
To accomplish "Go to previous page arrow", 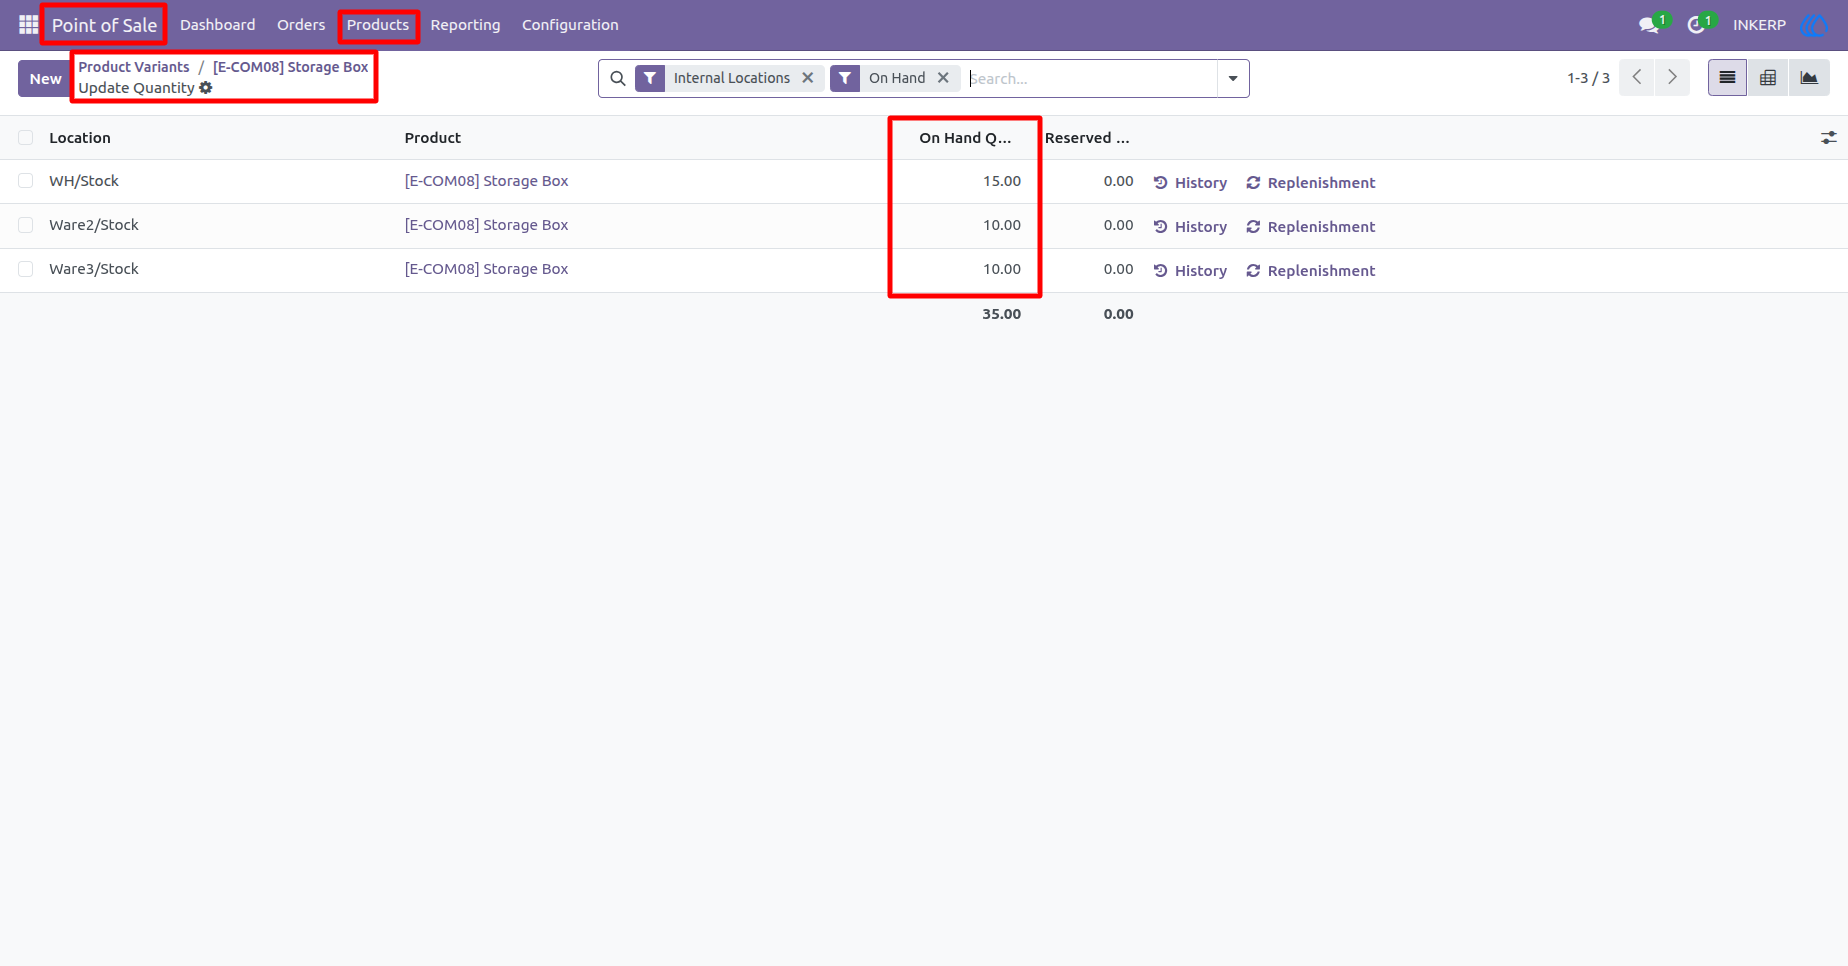I will (x=1637, y=77).
